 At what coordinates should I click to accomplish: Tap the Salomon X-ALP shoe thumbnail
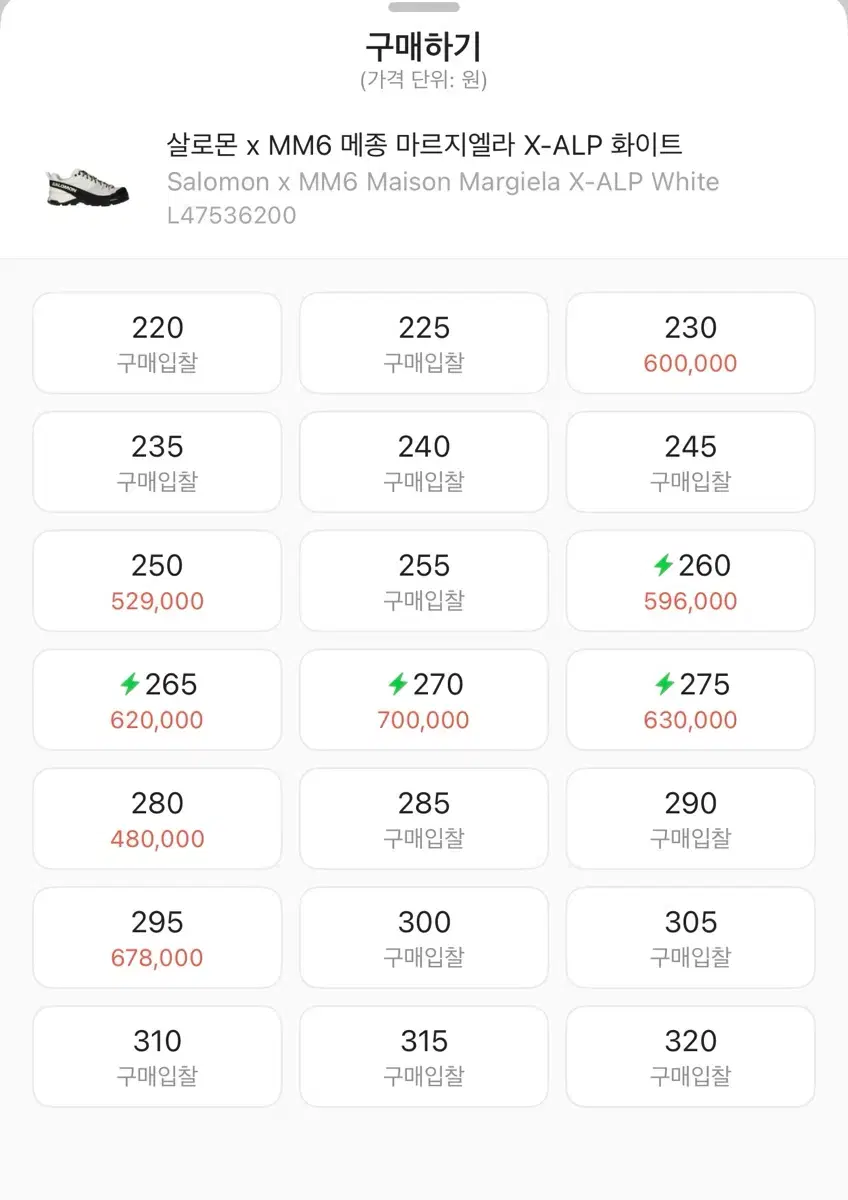point(89,185)
